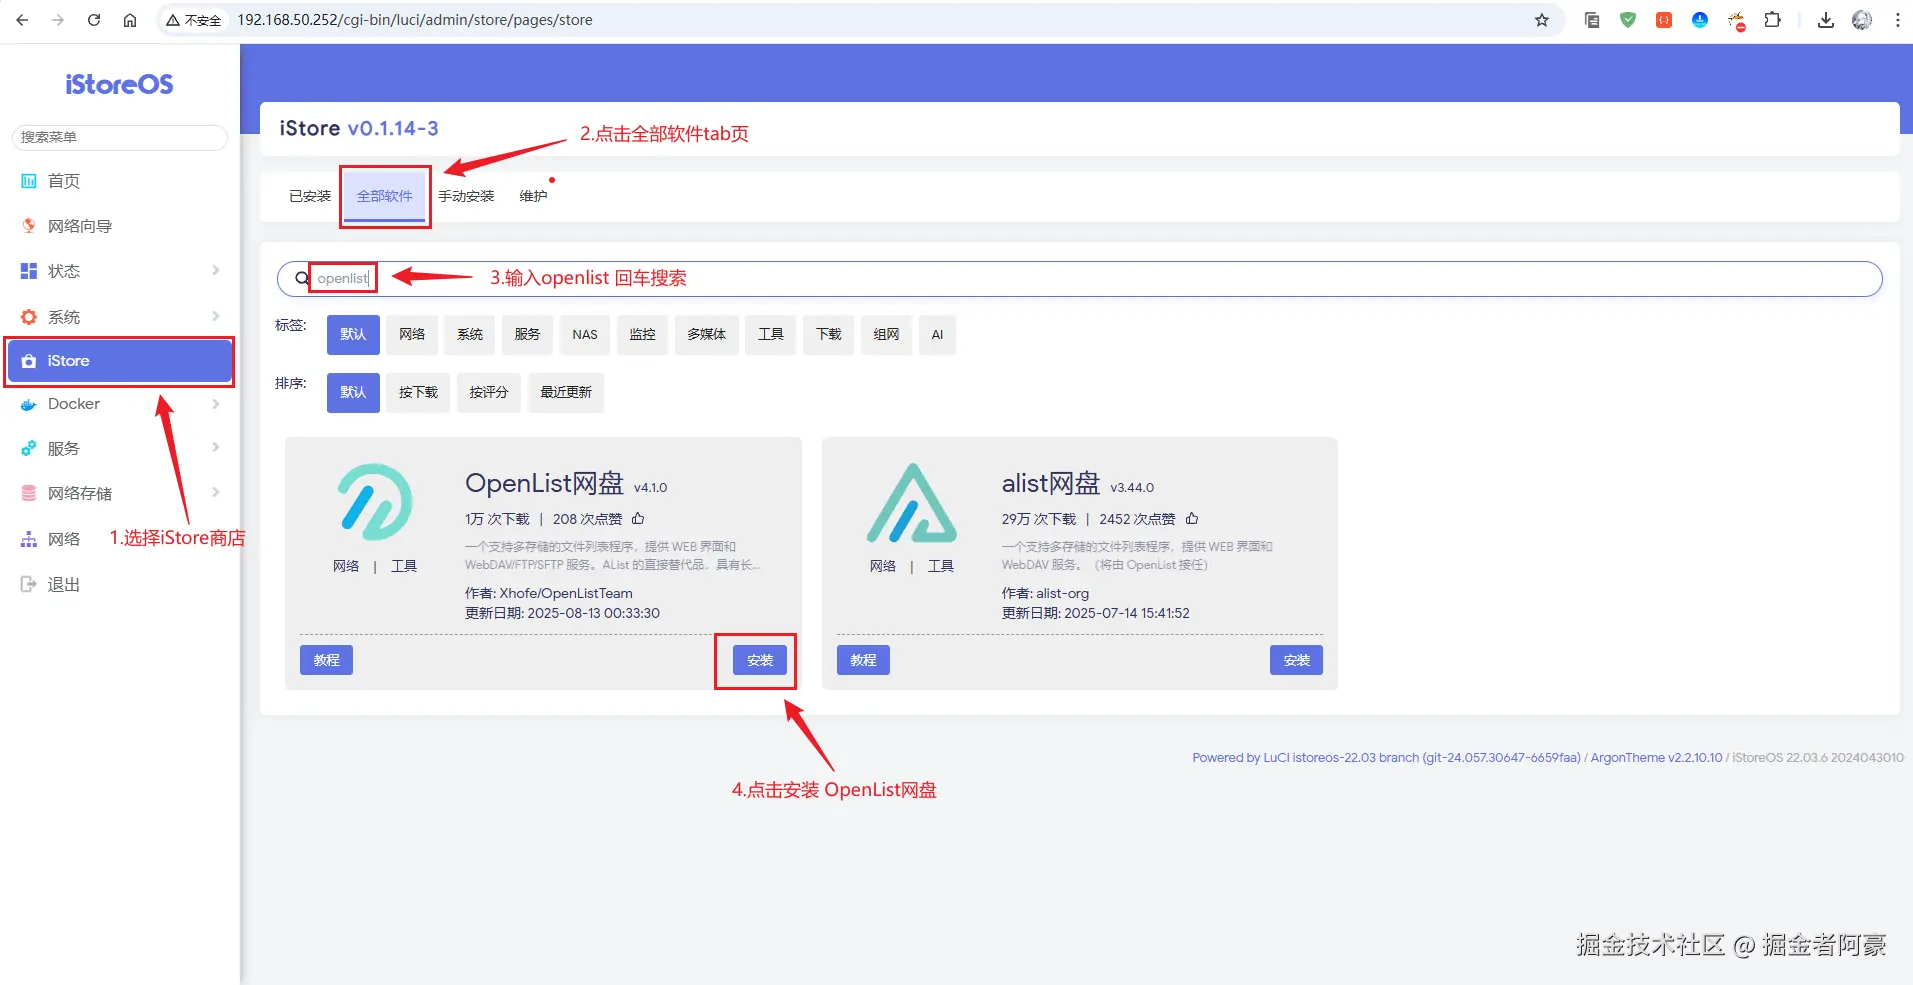The height and width of the screenshot is (985, 1913).
Task: Expand the 状态 sidebar menu
Action: 120,271
